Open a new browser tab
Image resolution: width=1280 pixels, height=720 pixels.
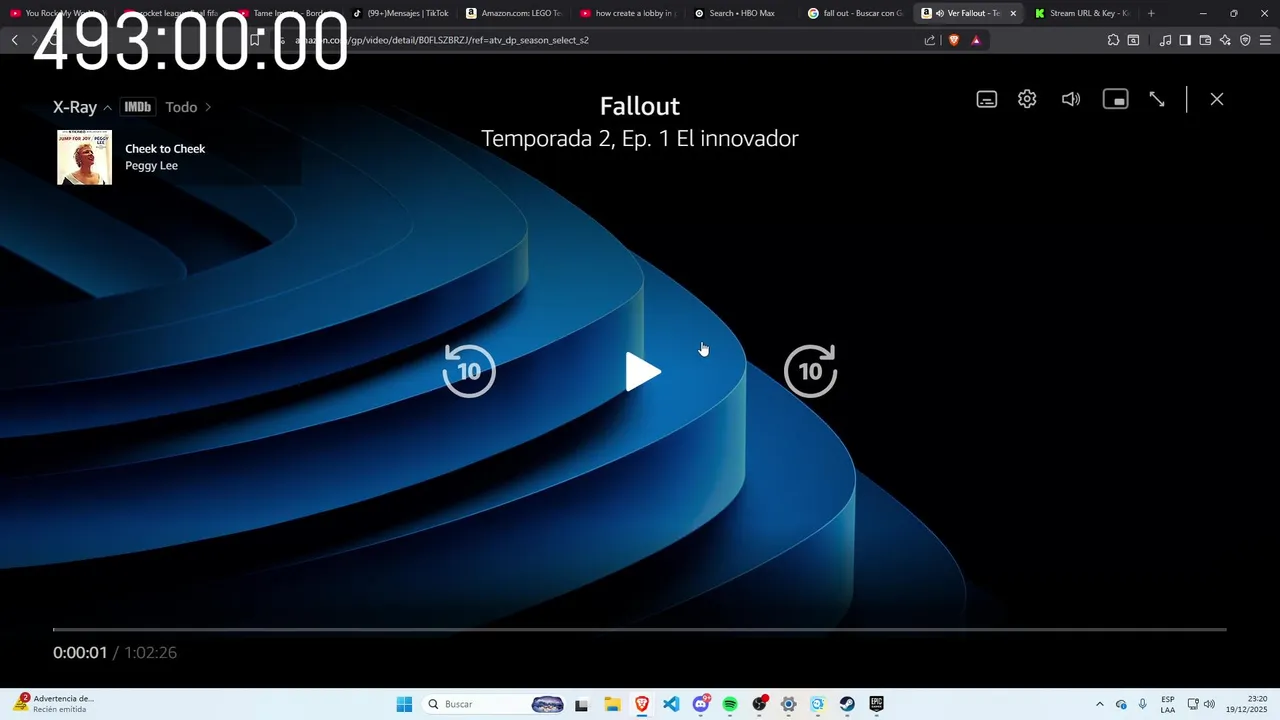click(1151, 13)
